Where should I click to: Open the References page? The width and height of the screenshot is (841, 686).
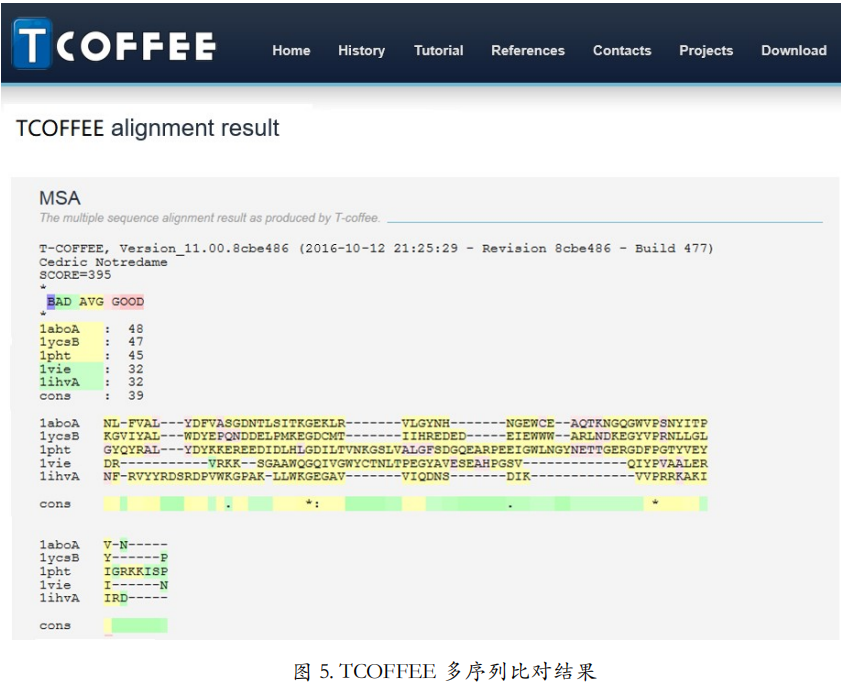click(x=528, y=50)
